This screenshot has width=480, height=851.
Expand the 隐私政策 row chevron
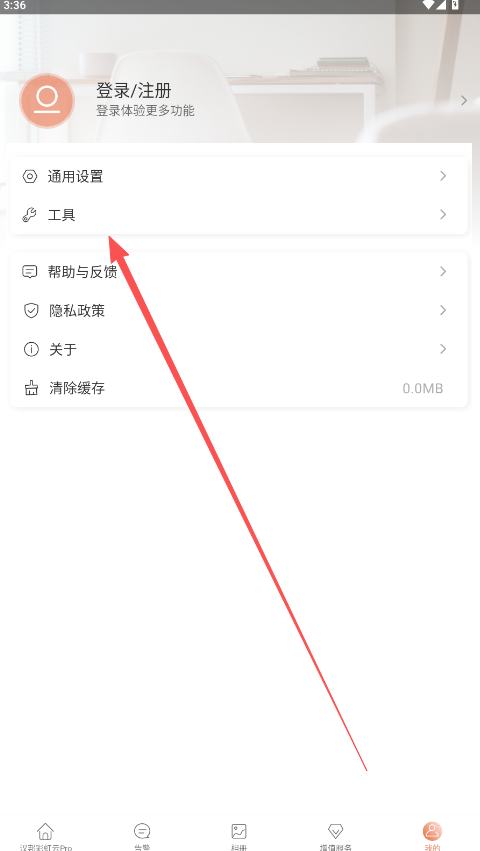(443, 310)
